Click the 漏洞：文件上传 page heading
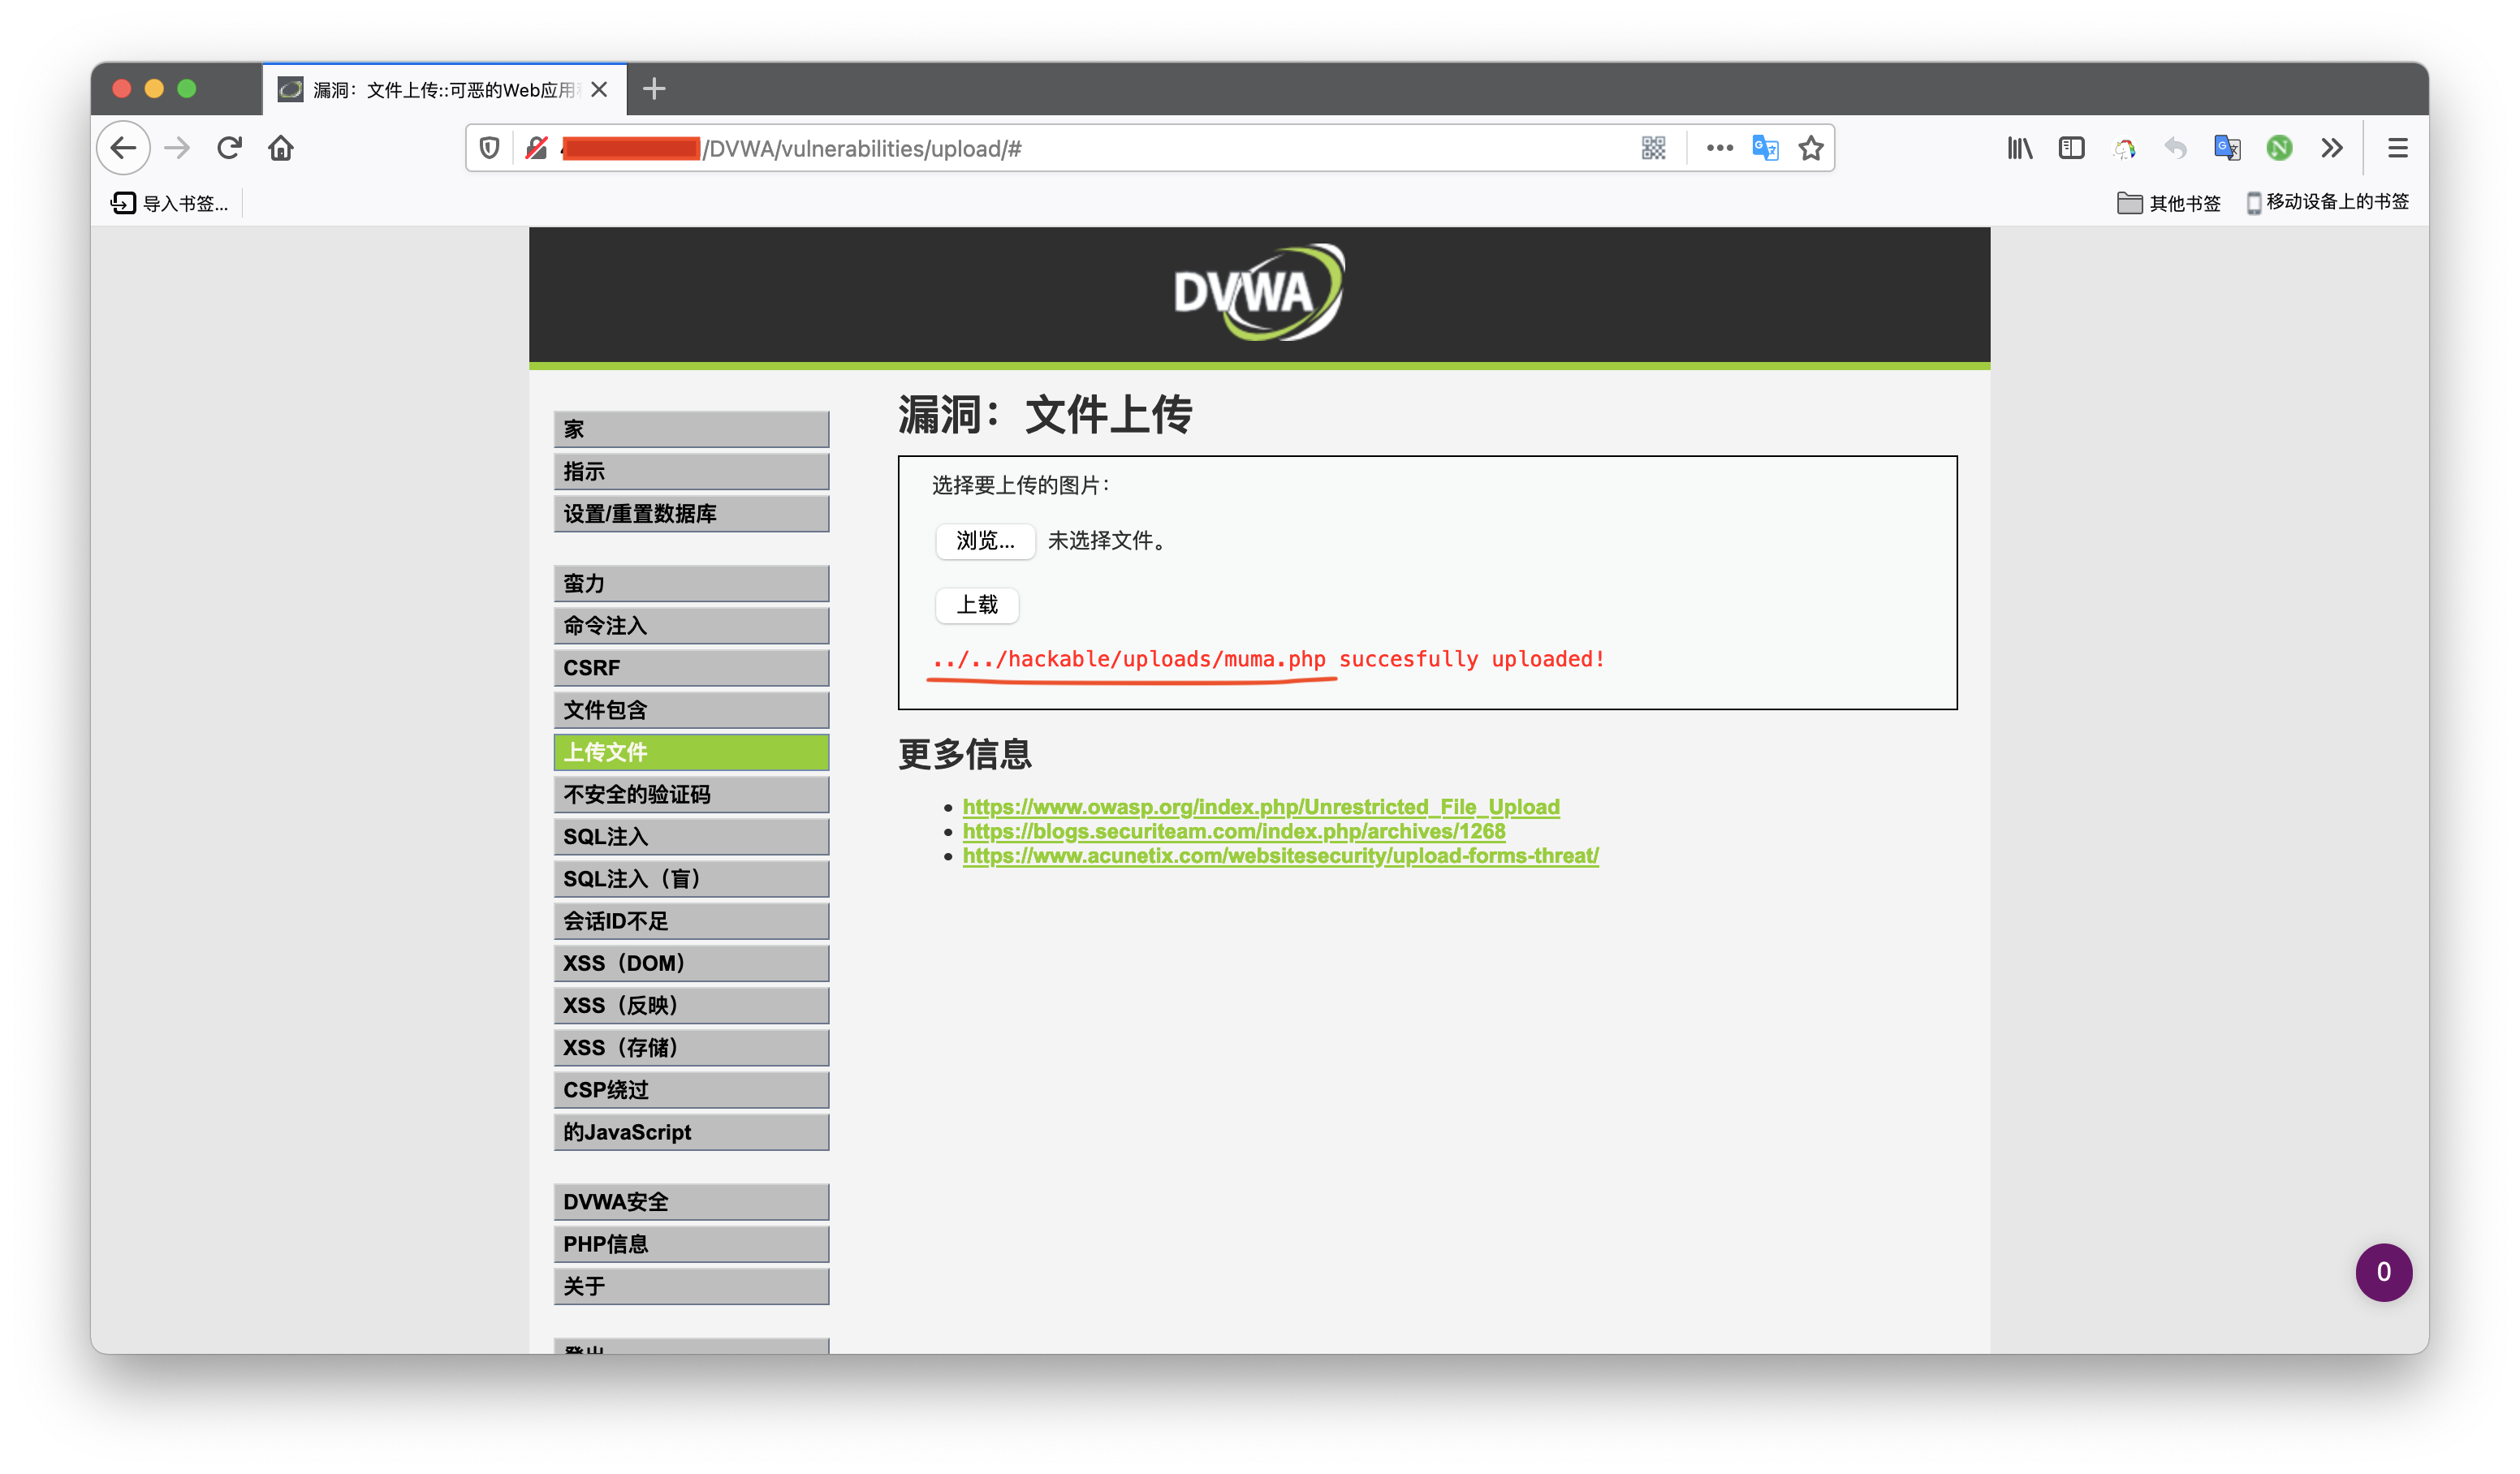Image resolution: width=2520 pixels, height=1474 pixels. (1045, 414)
